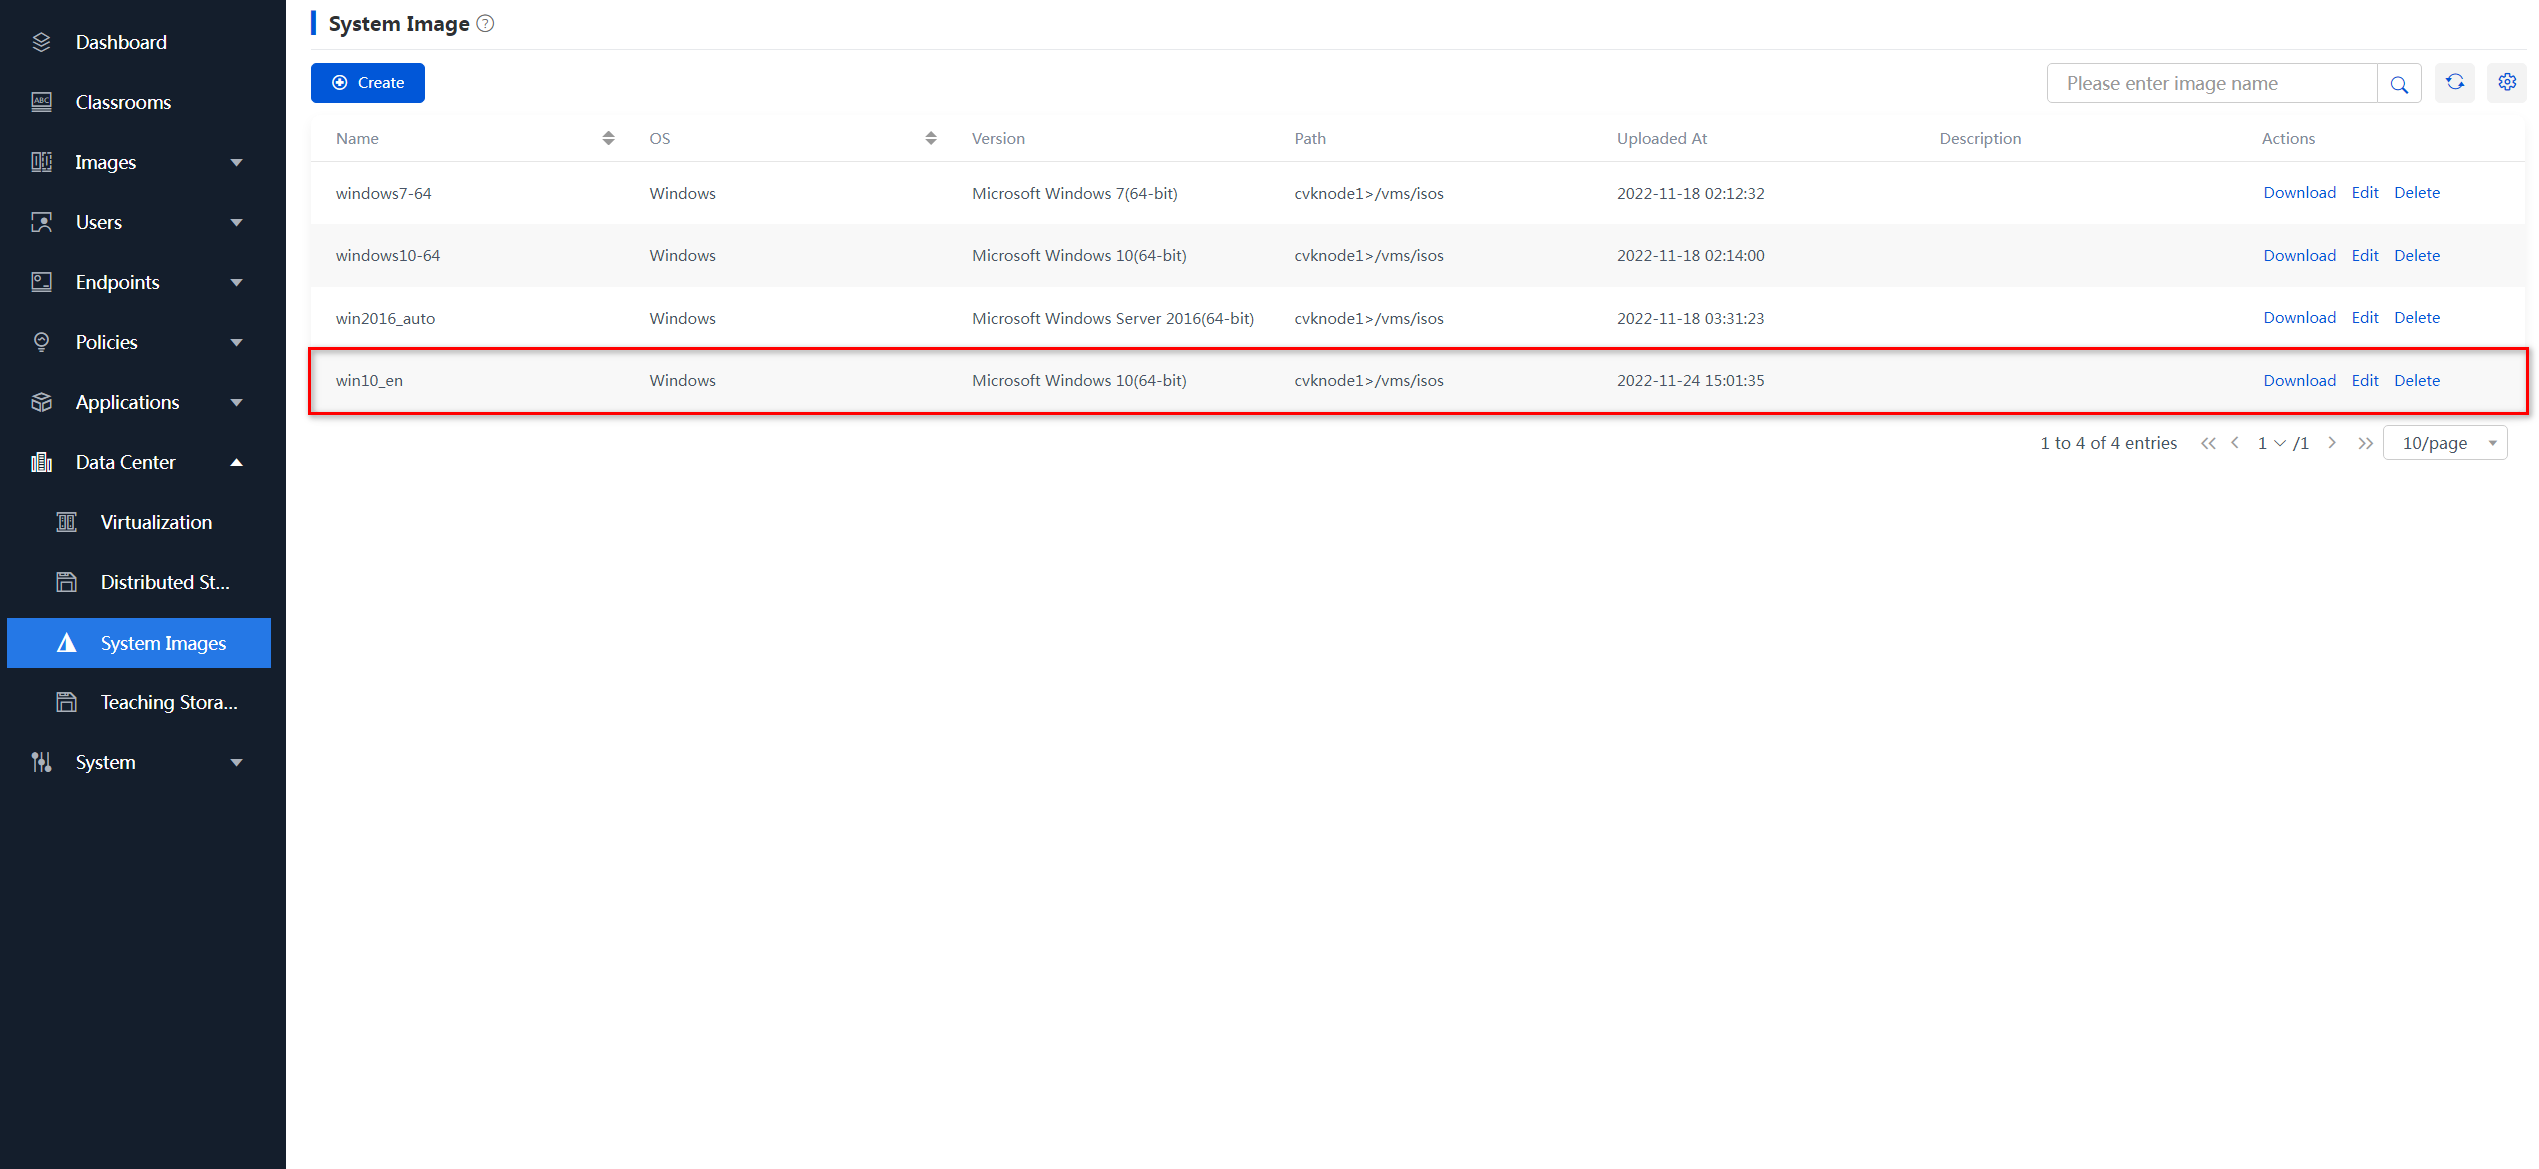Open the System Images menu item
The image size is (2539, 1169).
[x=139, y=643]
